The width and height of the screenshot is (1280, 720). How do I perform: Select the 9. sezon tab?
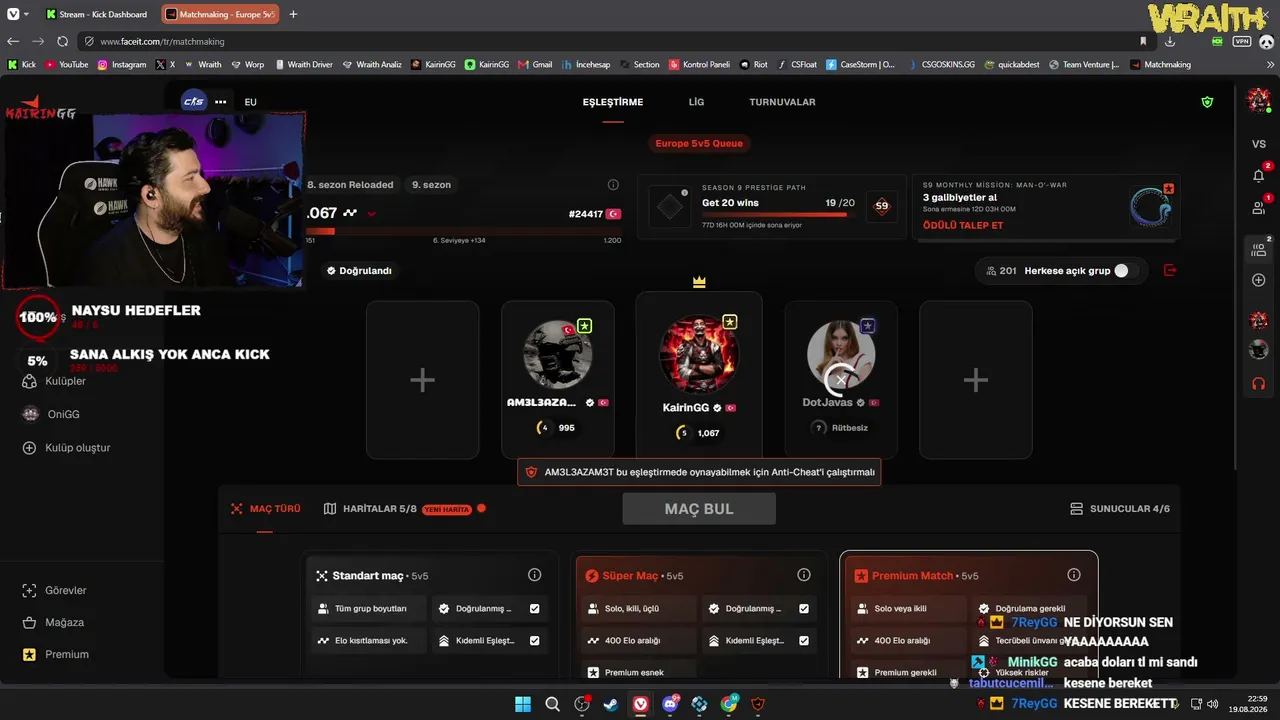click(431, 185)
